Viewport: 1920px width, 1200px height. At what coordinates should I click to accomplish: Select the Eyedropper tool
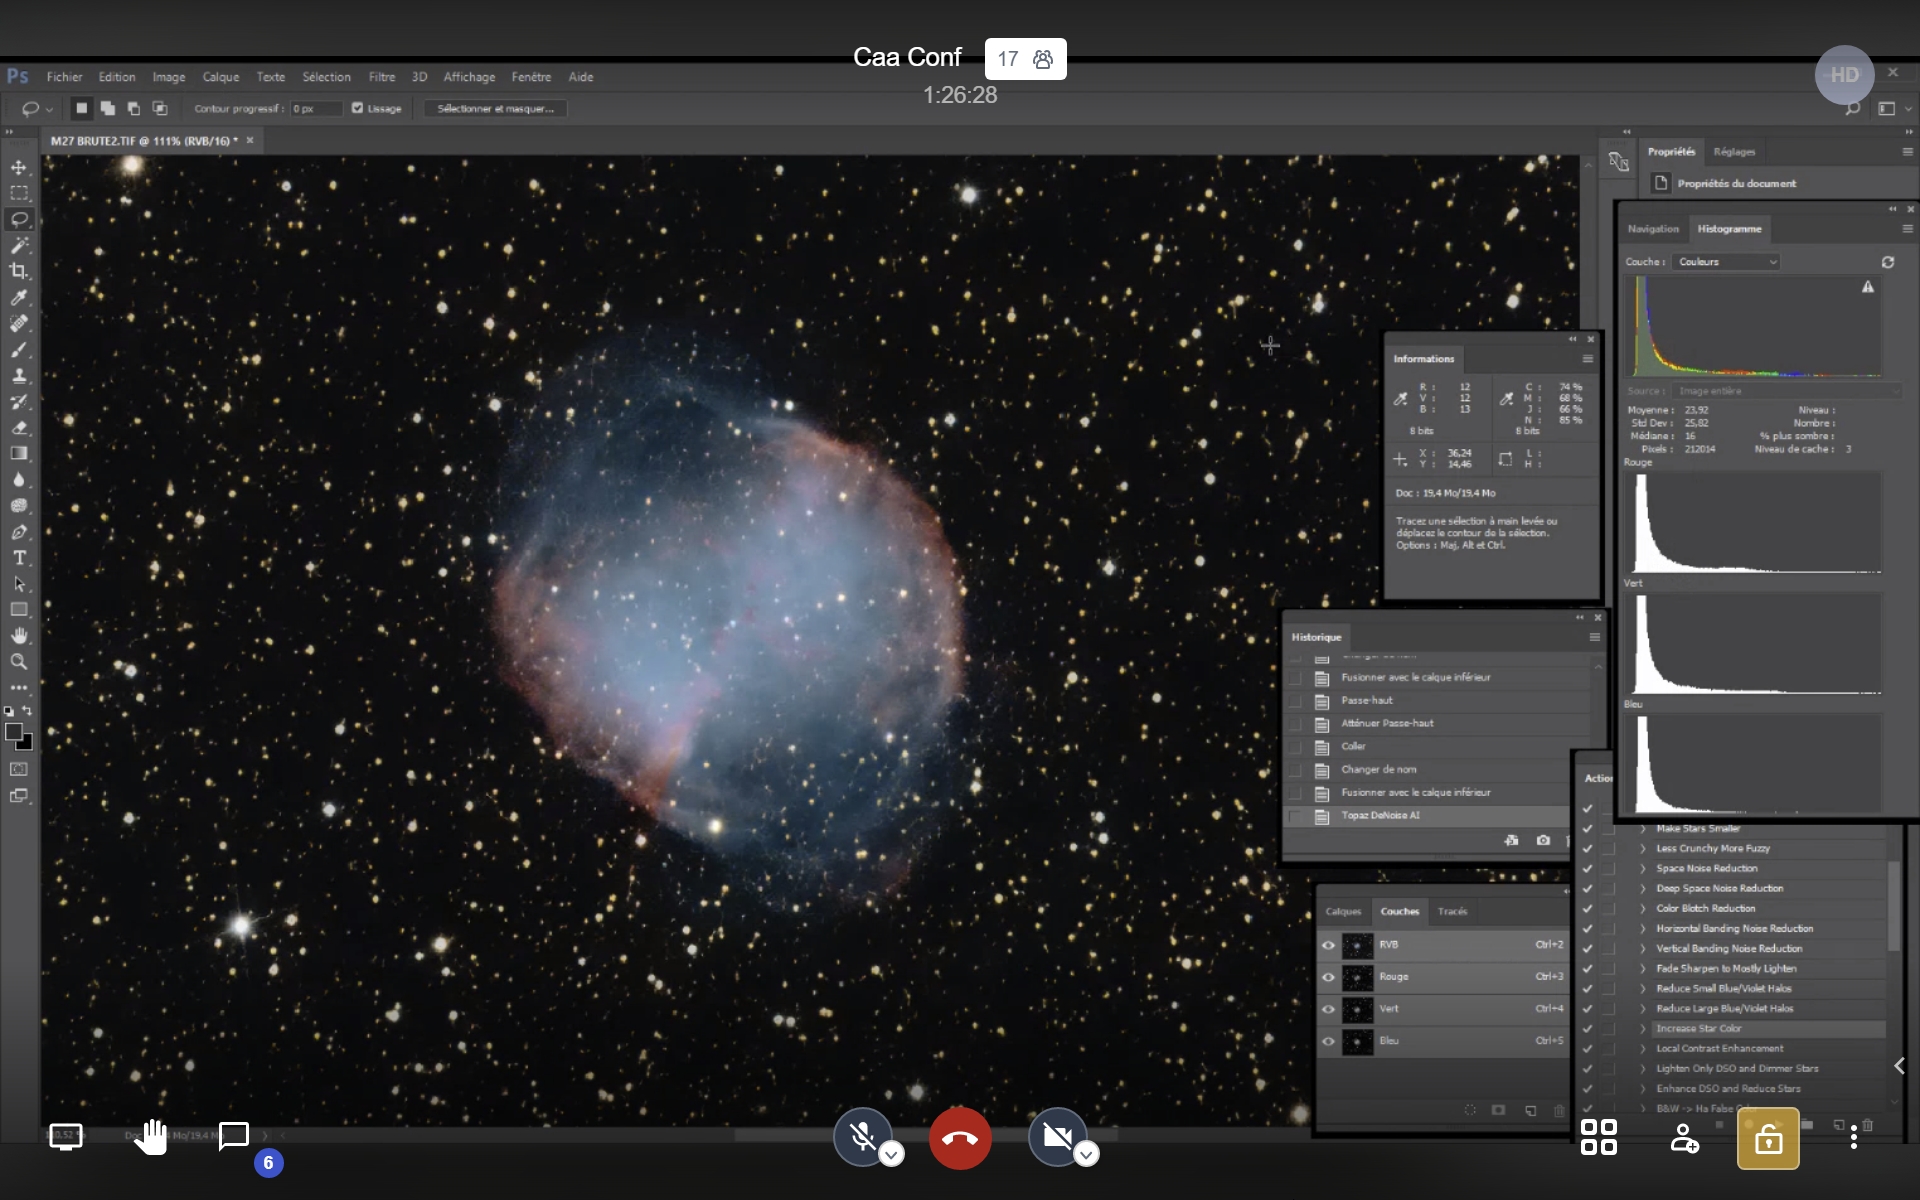tap(19, 297)
